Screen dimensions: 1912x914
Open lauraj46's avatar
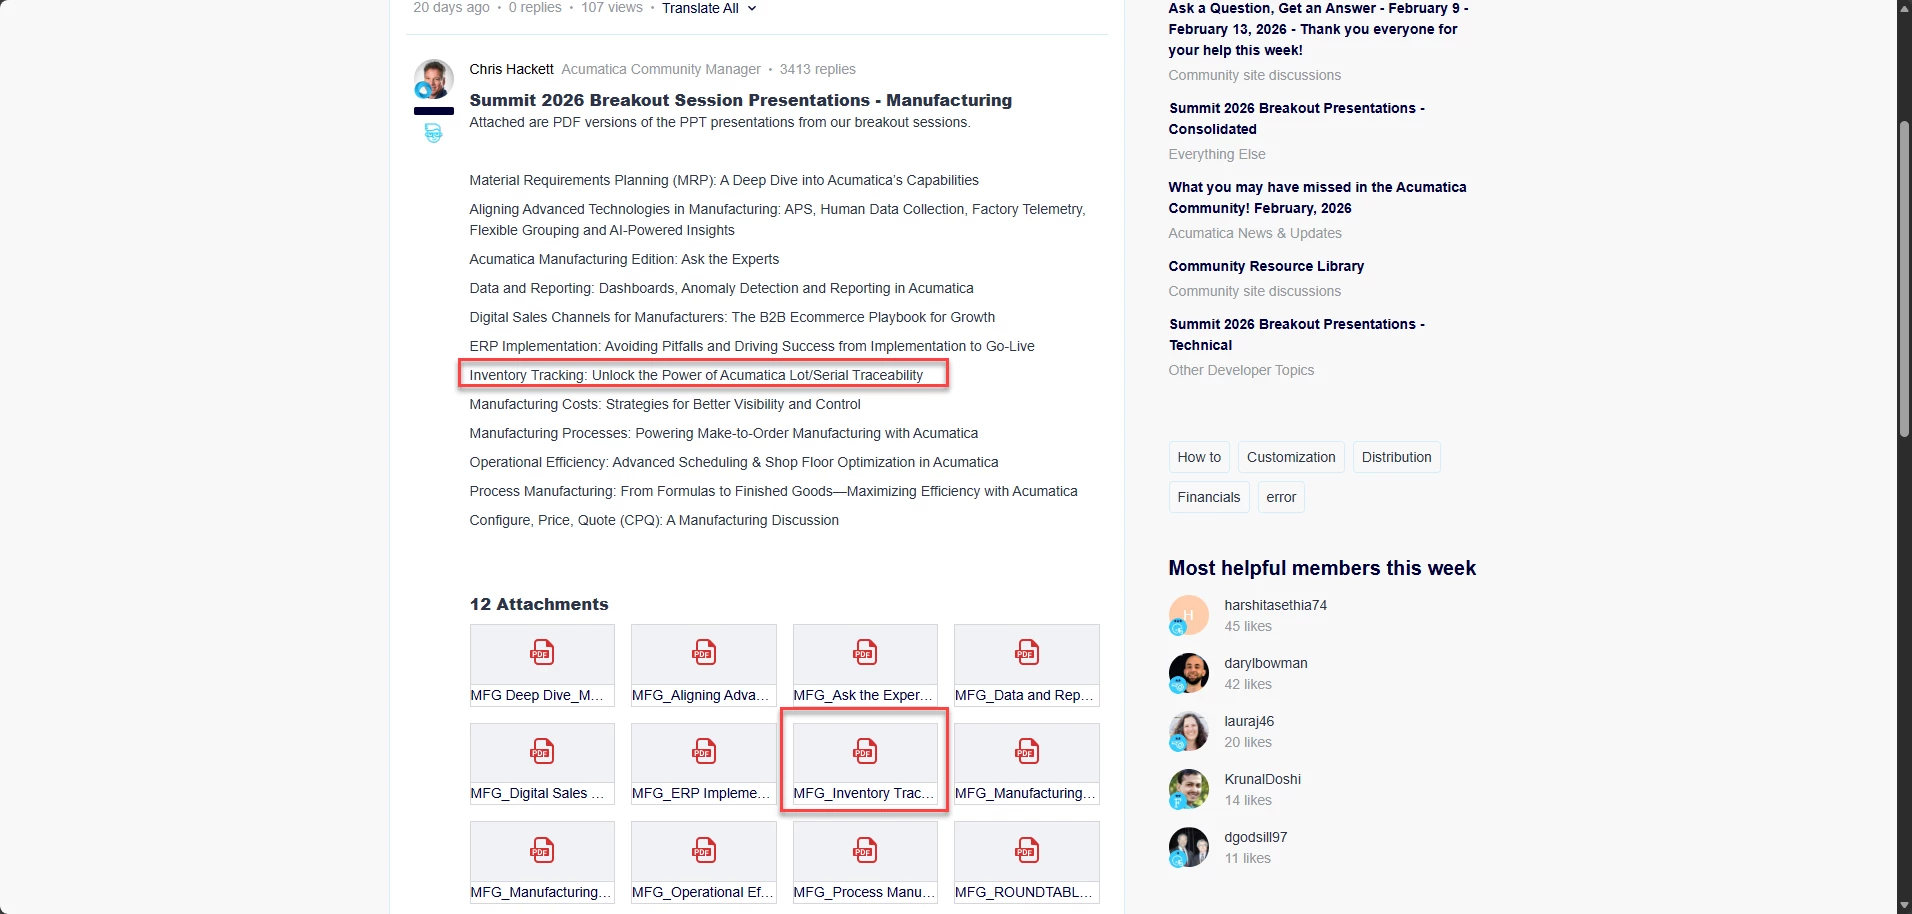(x=1188, y=731)
